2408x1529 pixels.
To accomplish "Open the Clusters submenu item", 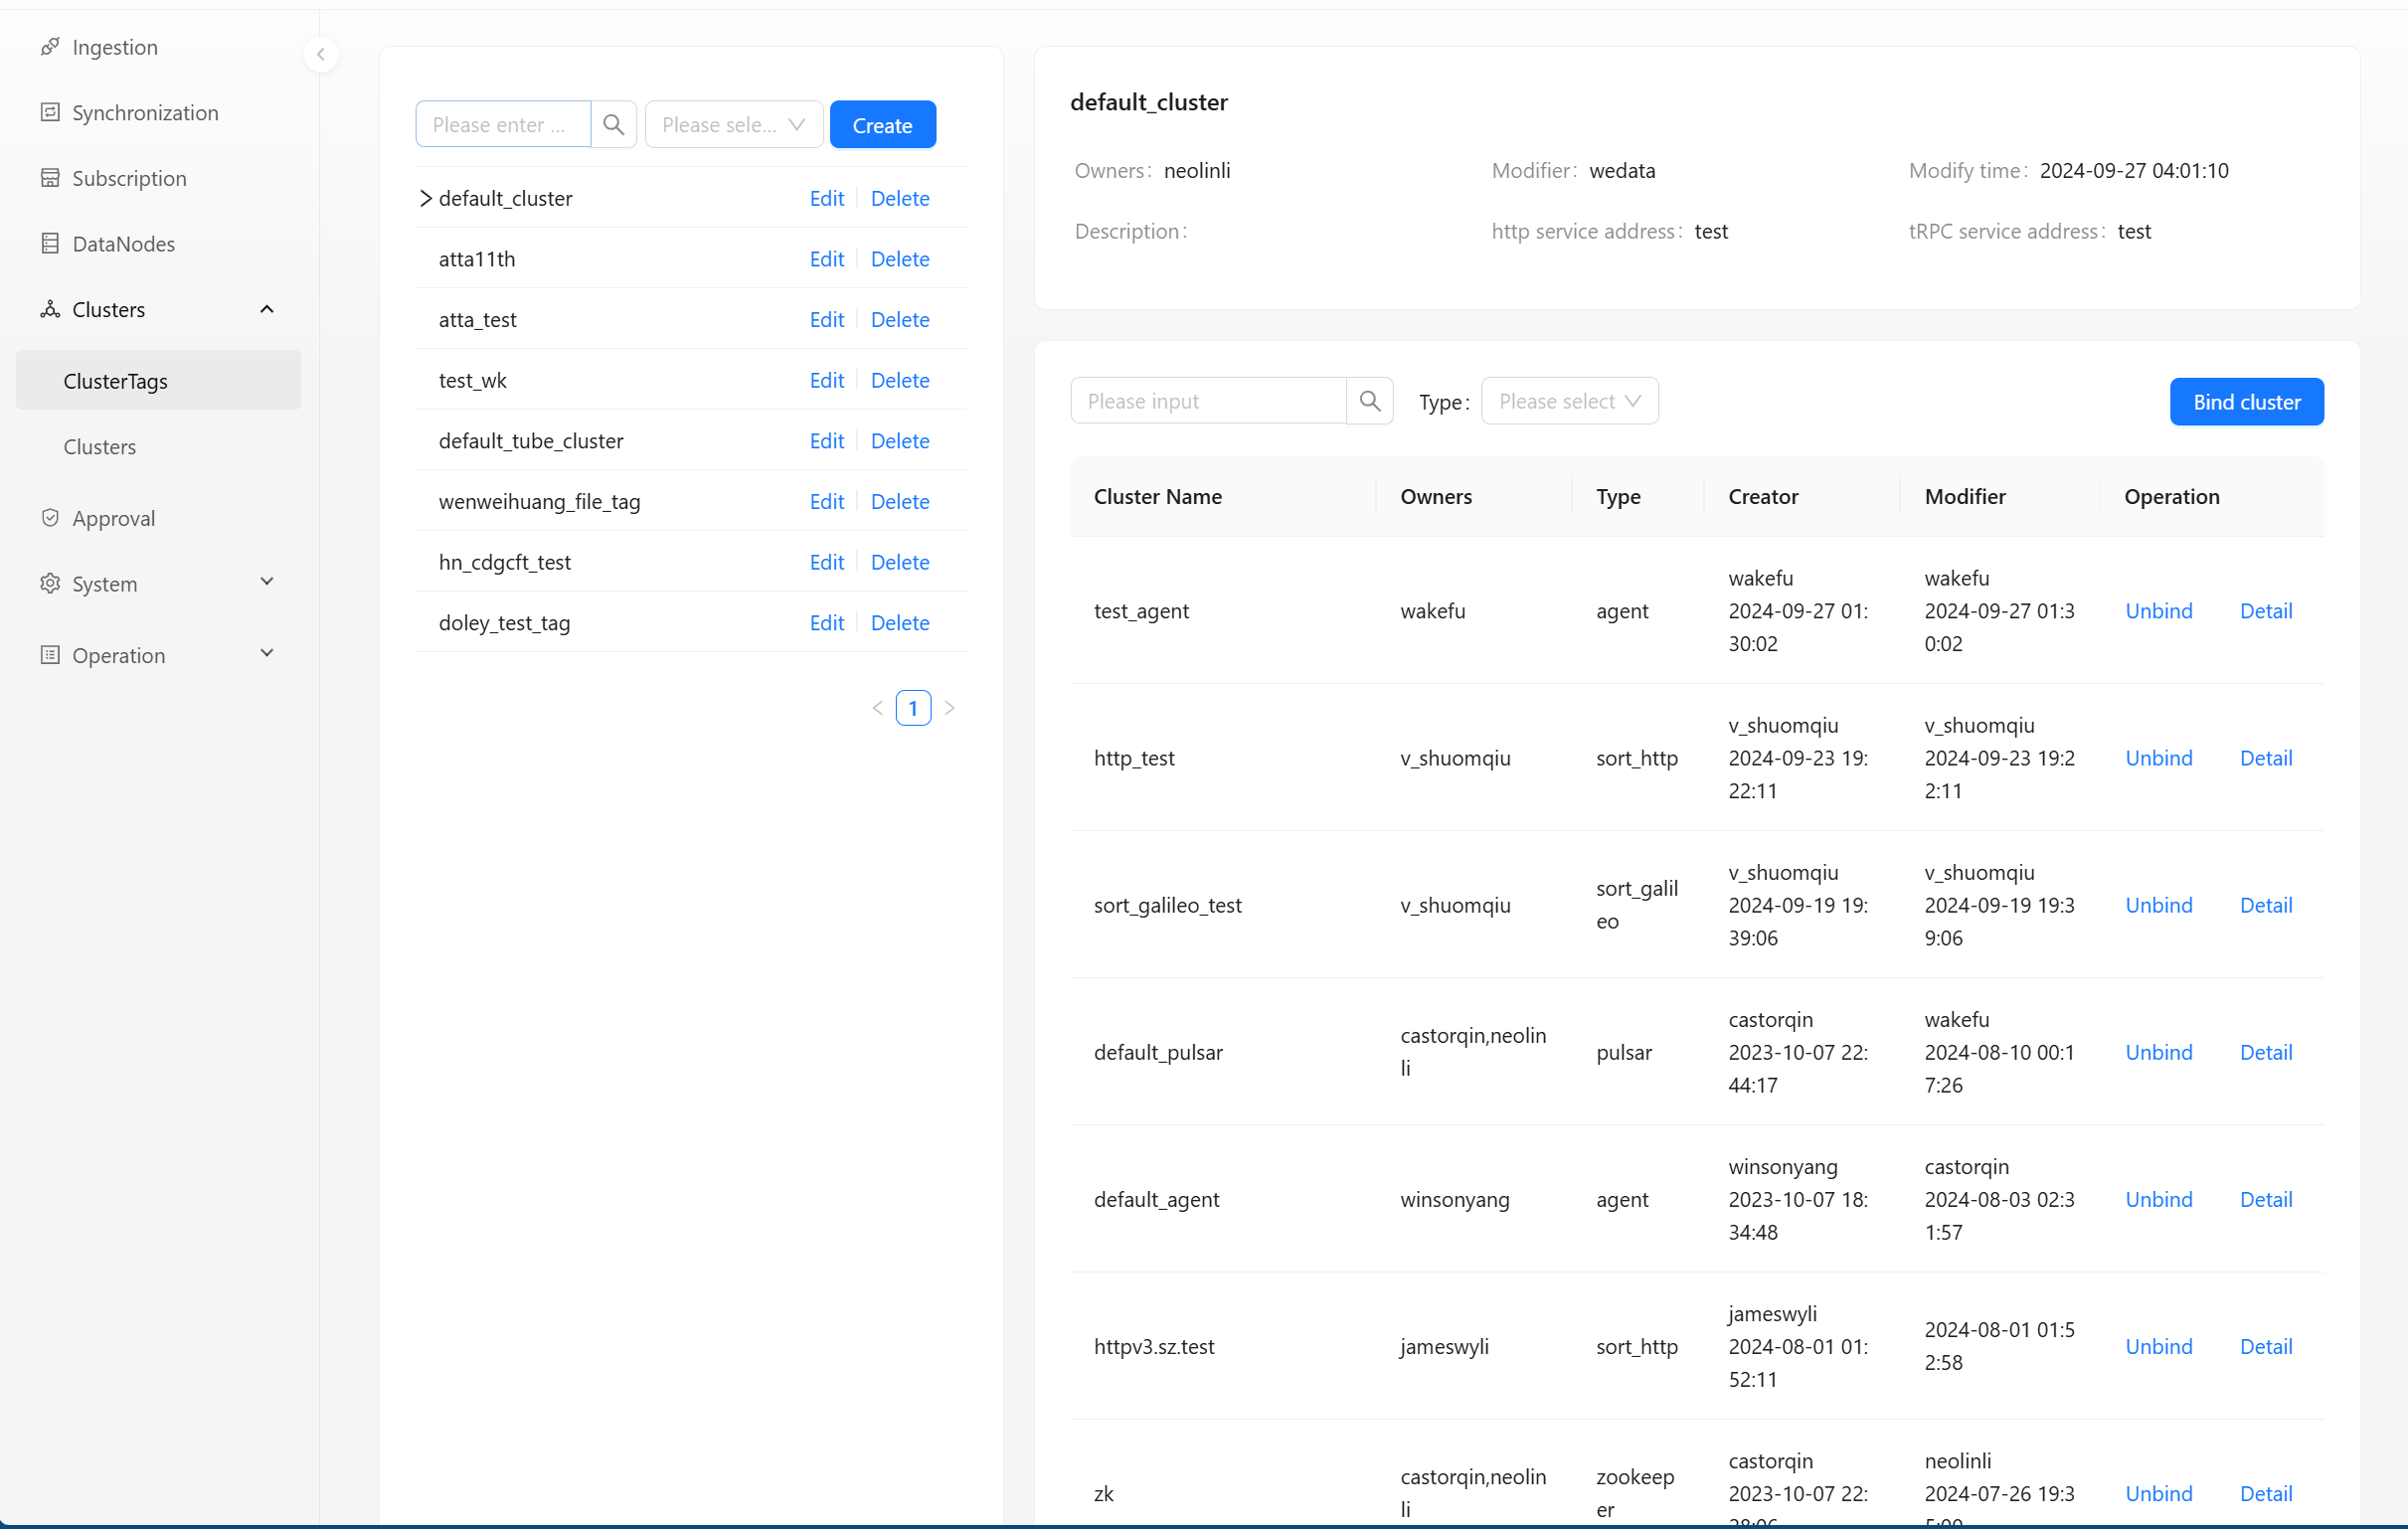I will click(100, 447).
